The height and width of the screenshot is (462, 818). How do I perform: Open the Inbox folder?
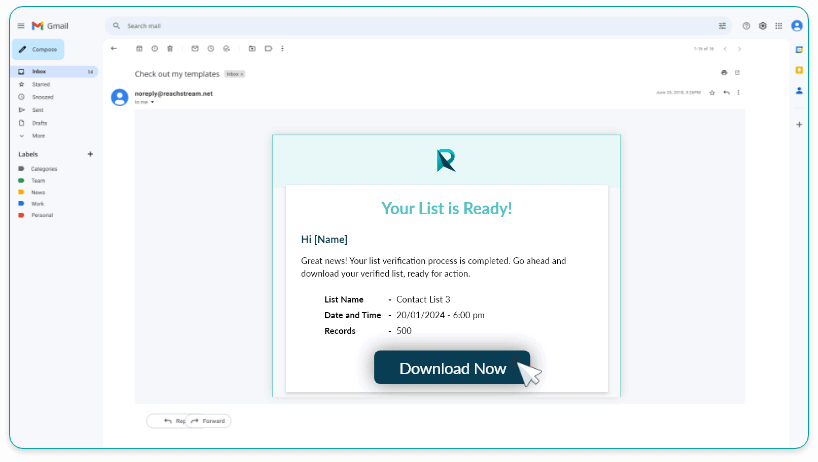pyautogui.click(x=54, y=71)
